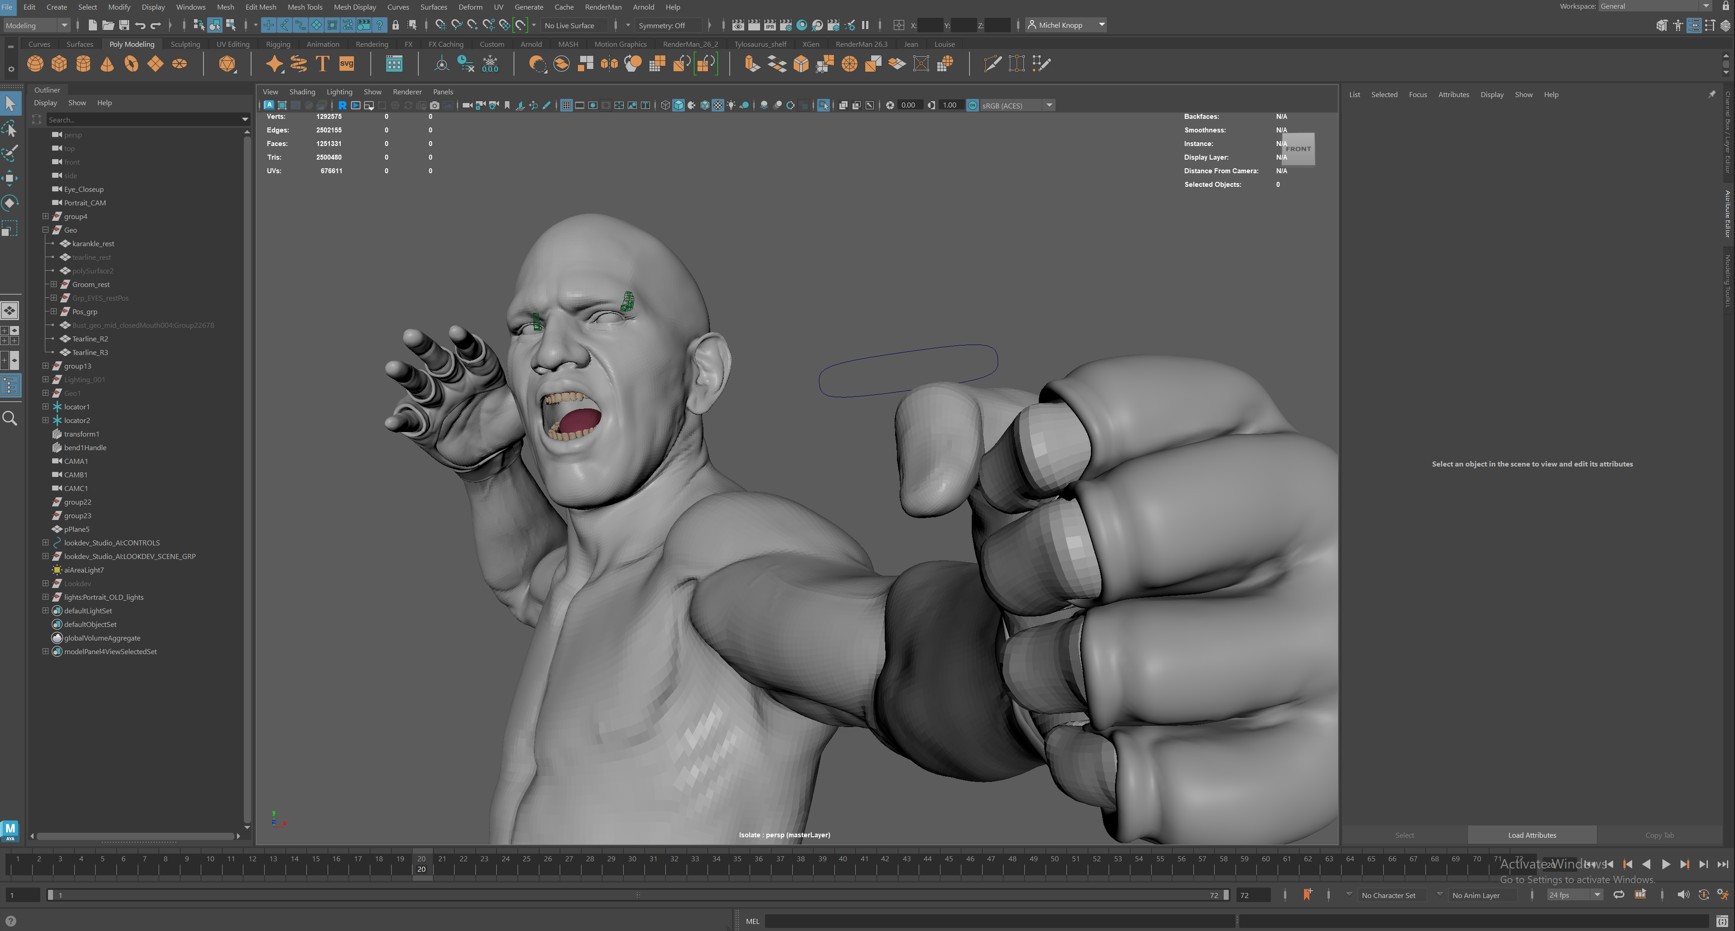1735x931 pixels.
Task: Open the Modeling menu set dropdown
Action: [x=37, y=25]
